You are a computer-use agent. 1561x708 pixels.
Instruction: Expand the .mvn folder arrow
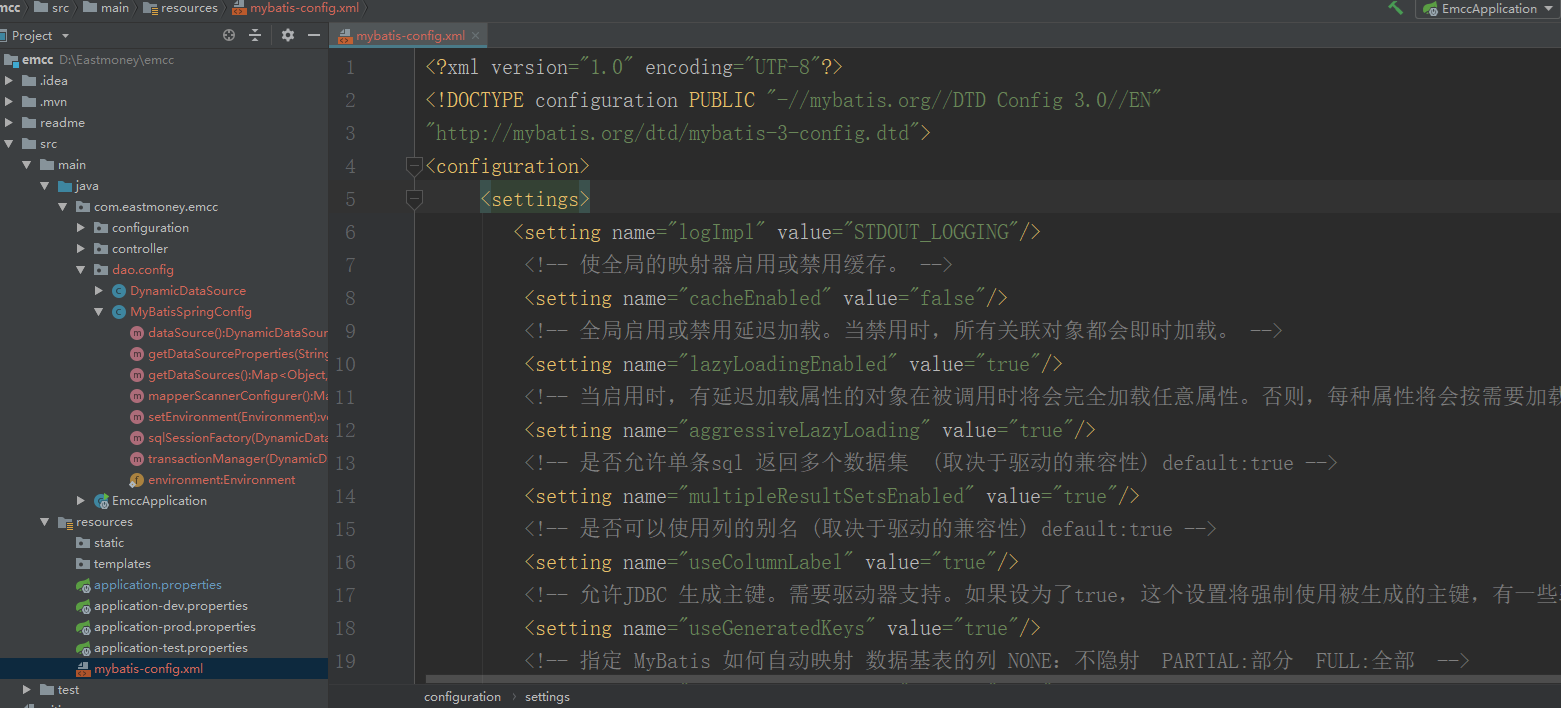[8, 102]
